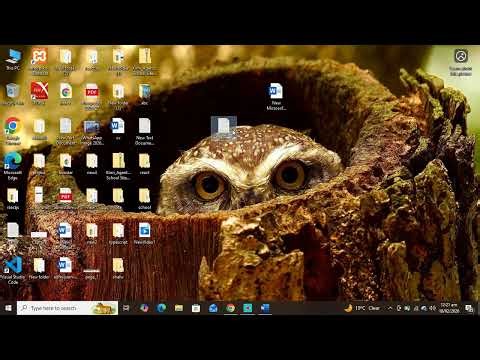The width and height of the screenshot is (480, 360).
Task: Open the Windows Start menu
Action: (x=8, y=308)
